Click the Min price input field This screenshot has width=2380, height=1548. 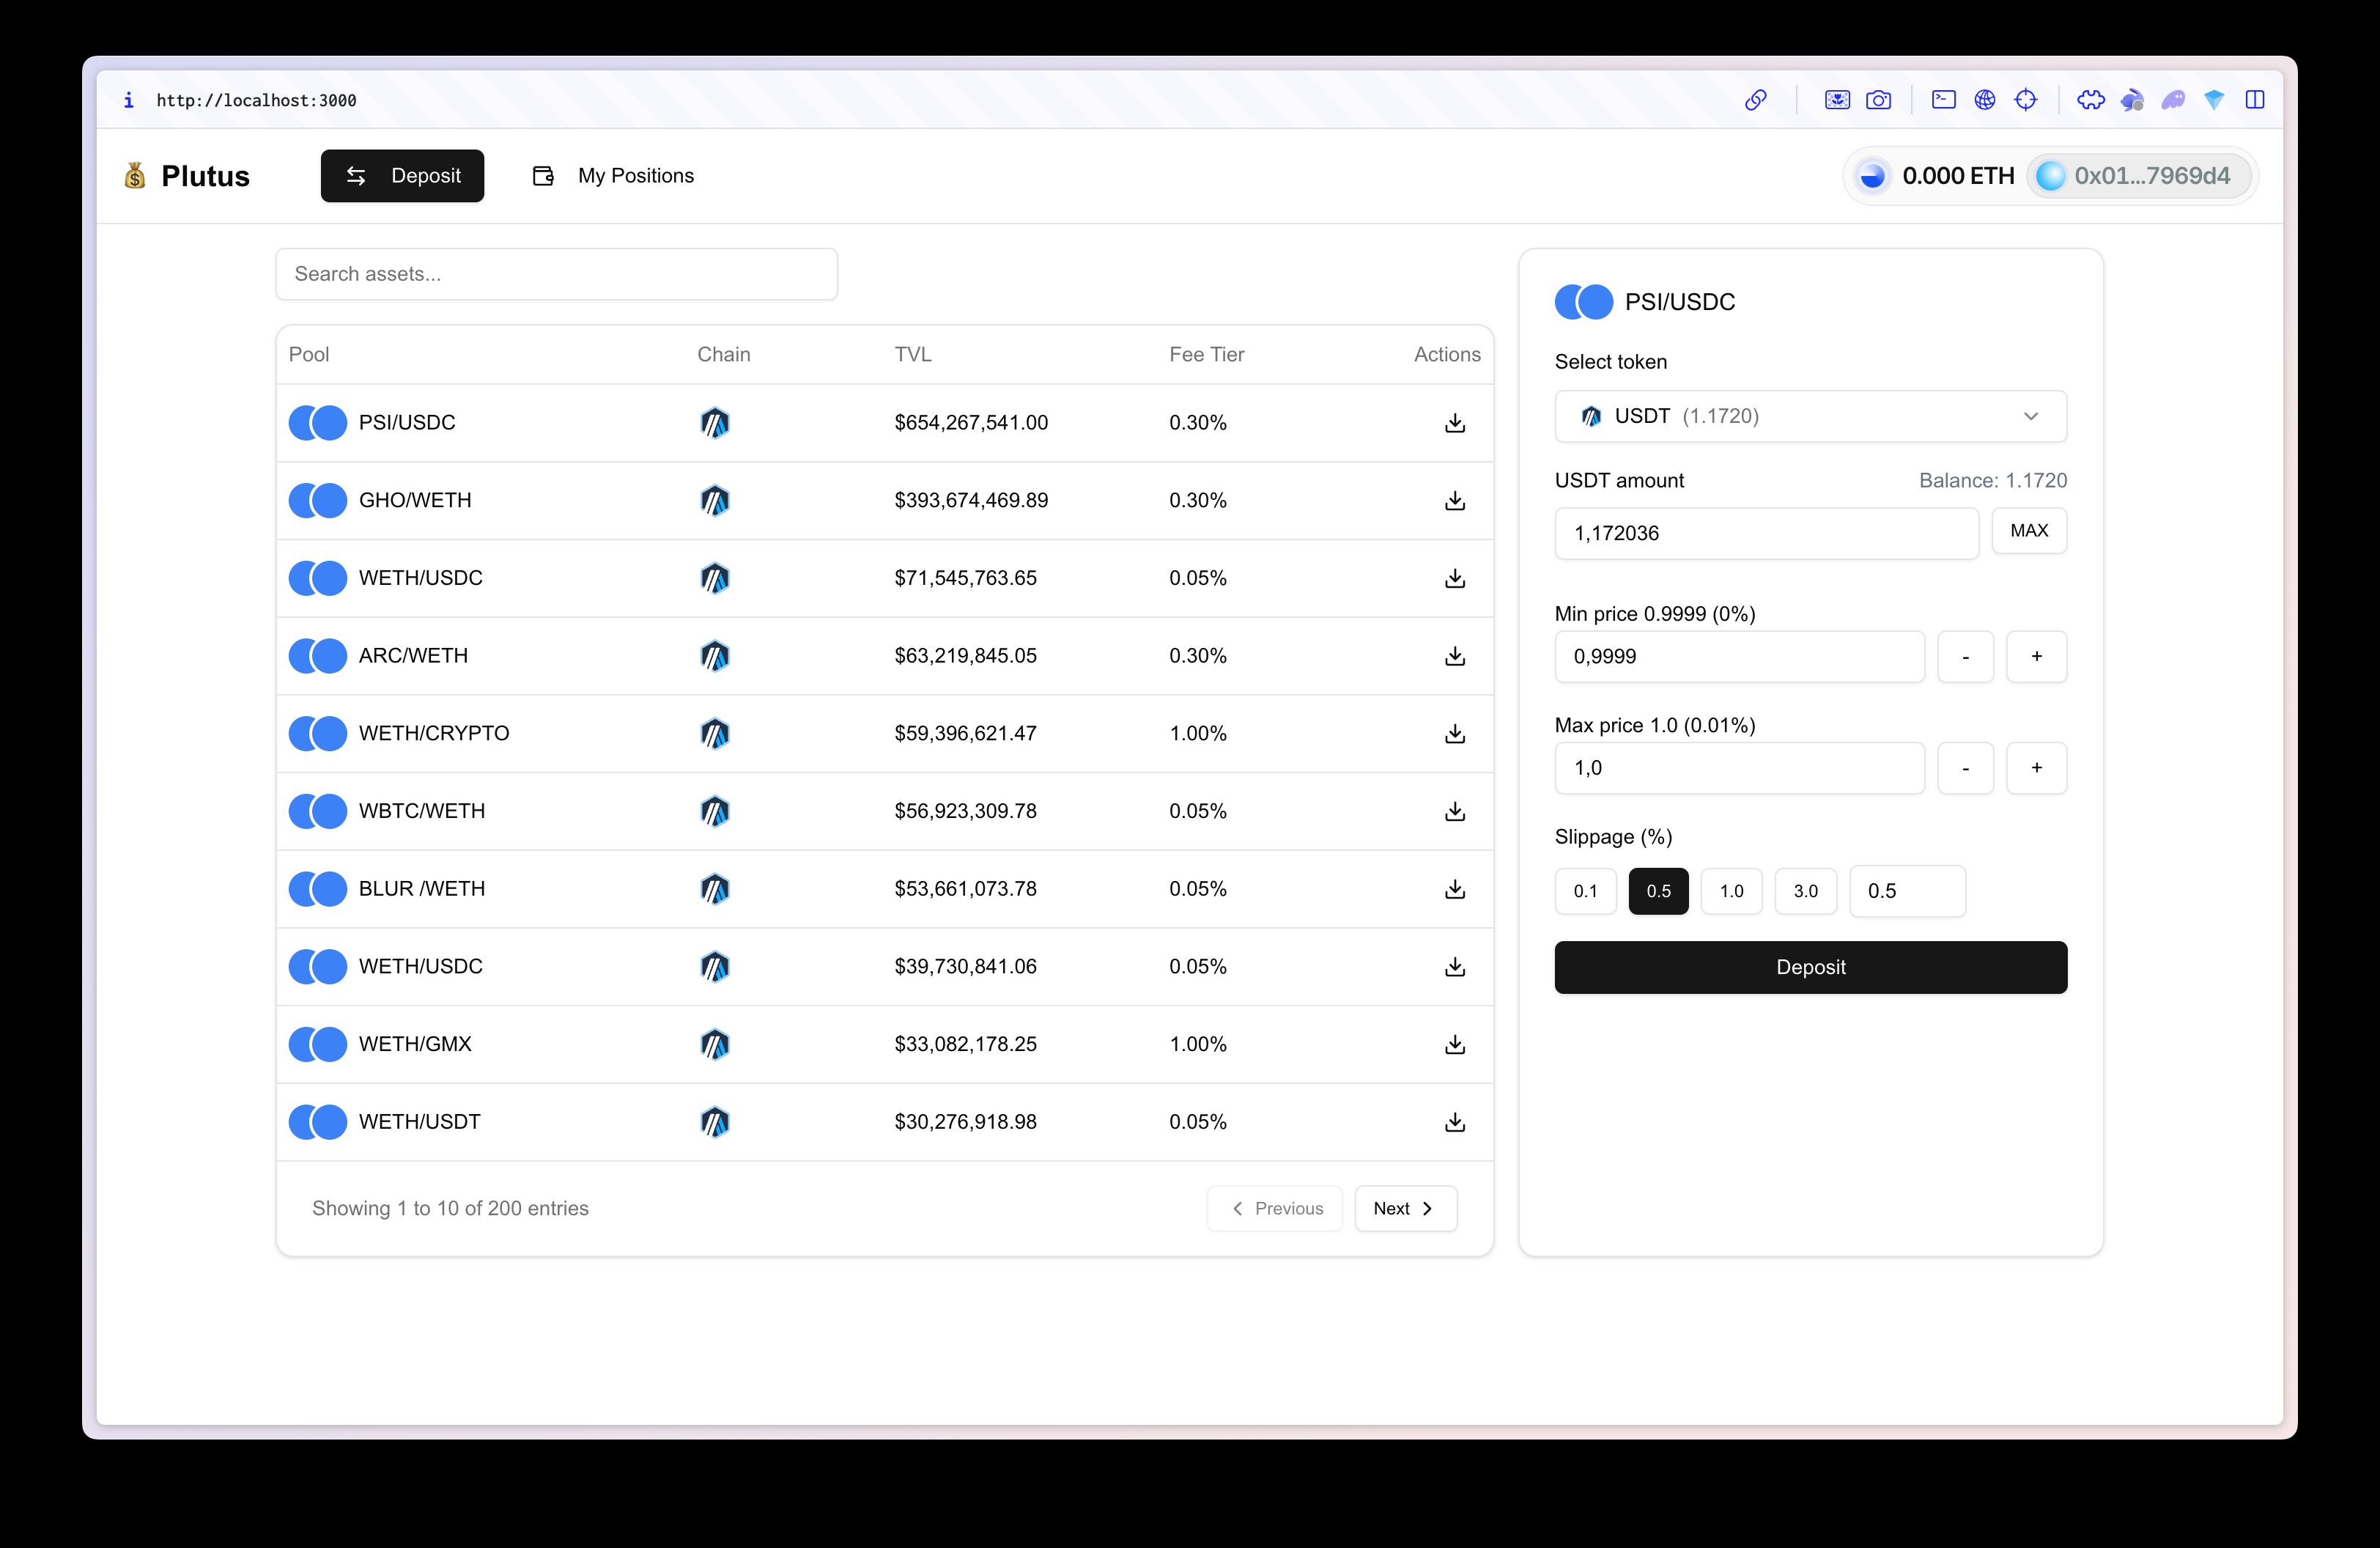coord(1739,657)
